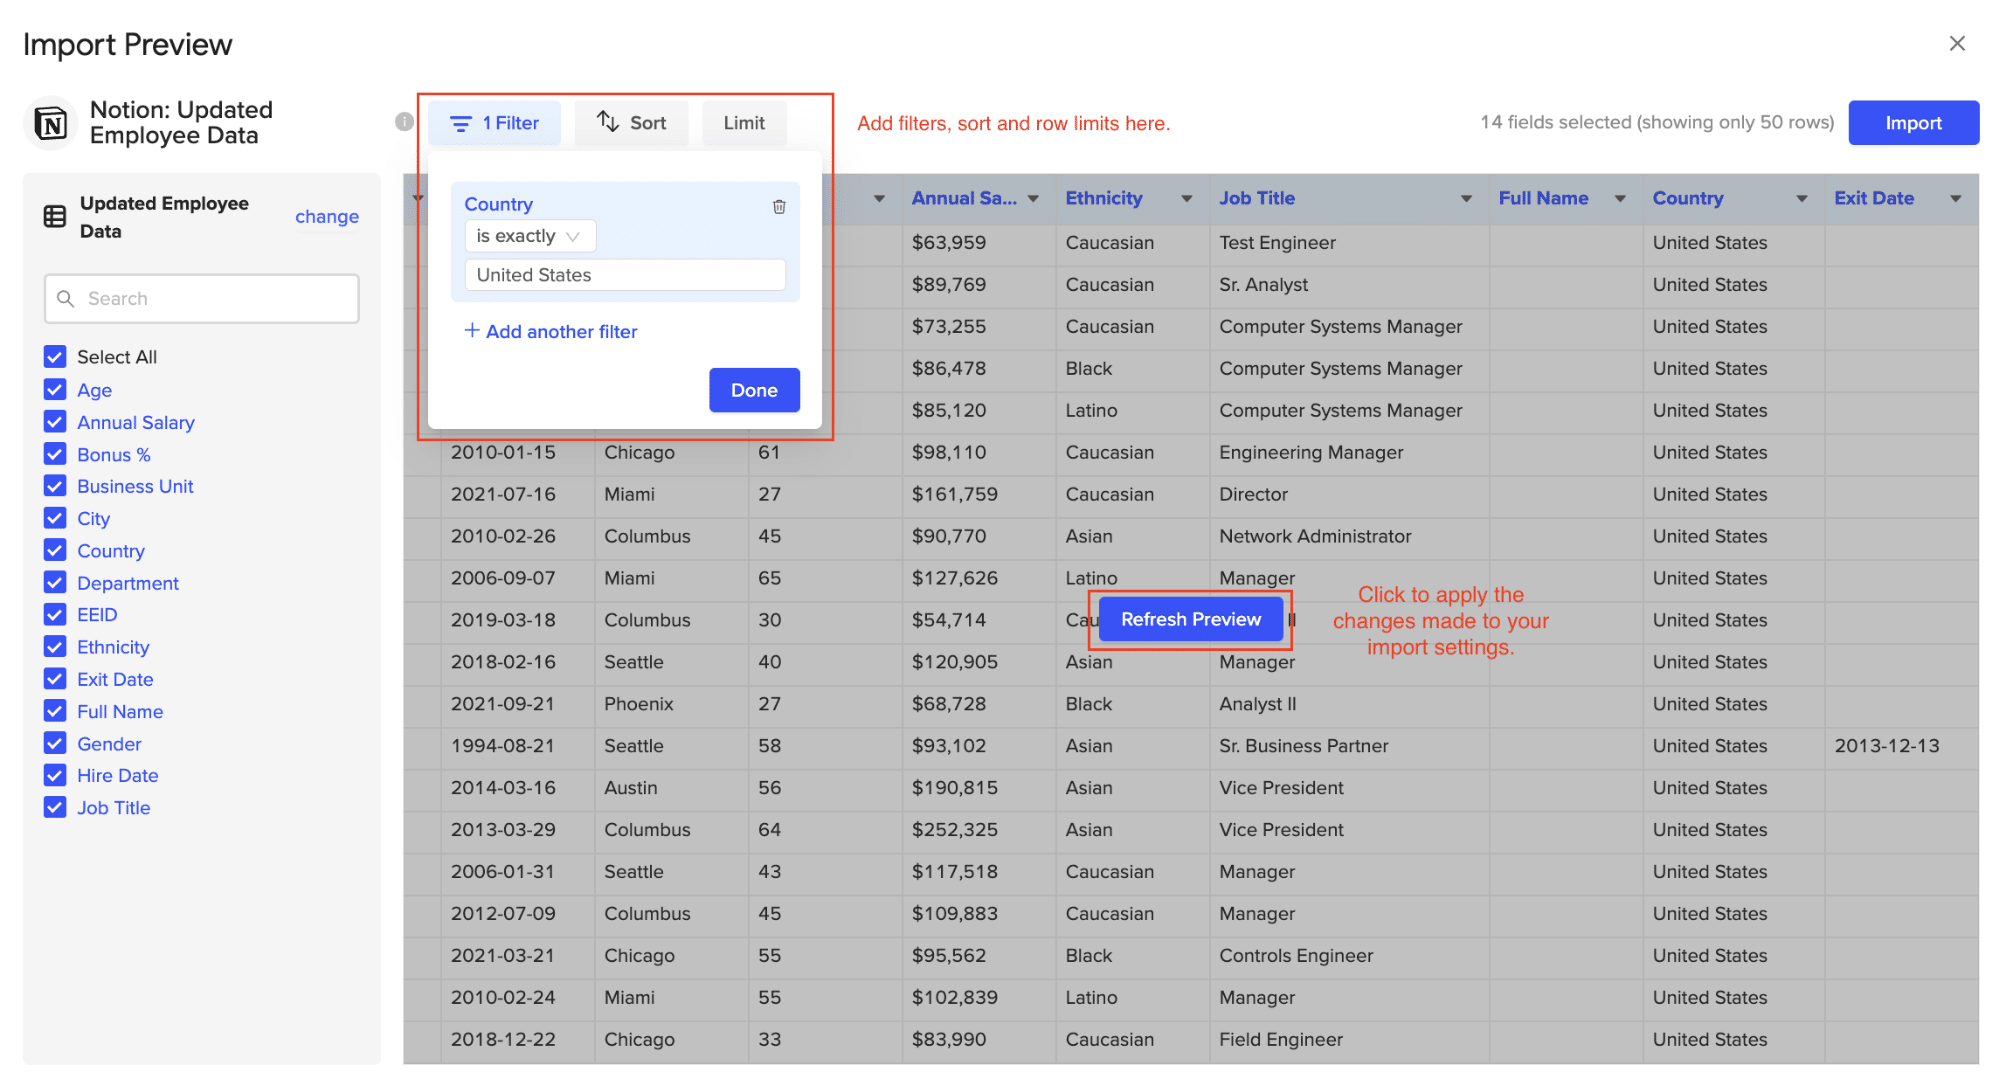Screen dimensions: 1999x1086
Task: Uncheck the Bonus % field
Action: (55, 454)
